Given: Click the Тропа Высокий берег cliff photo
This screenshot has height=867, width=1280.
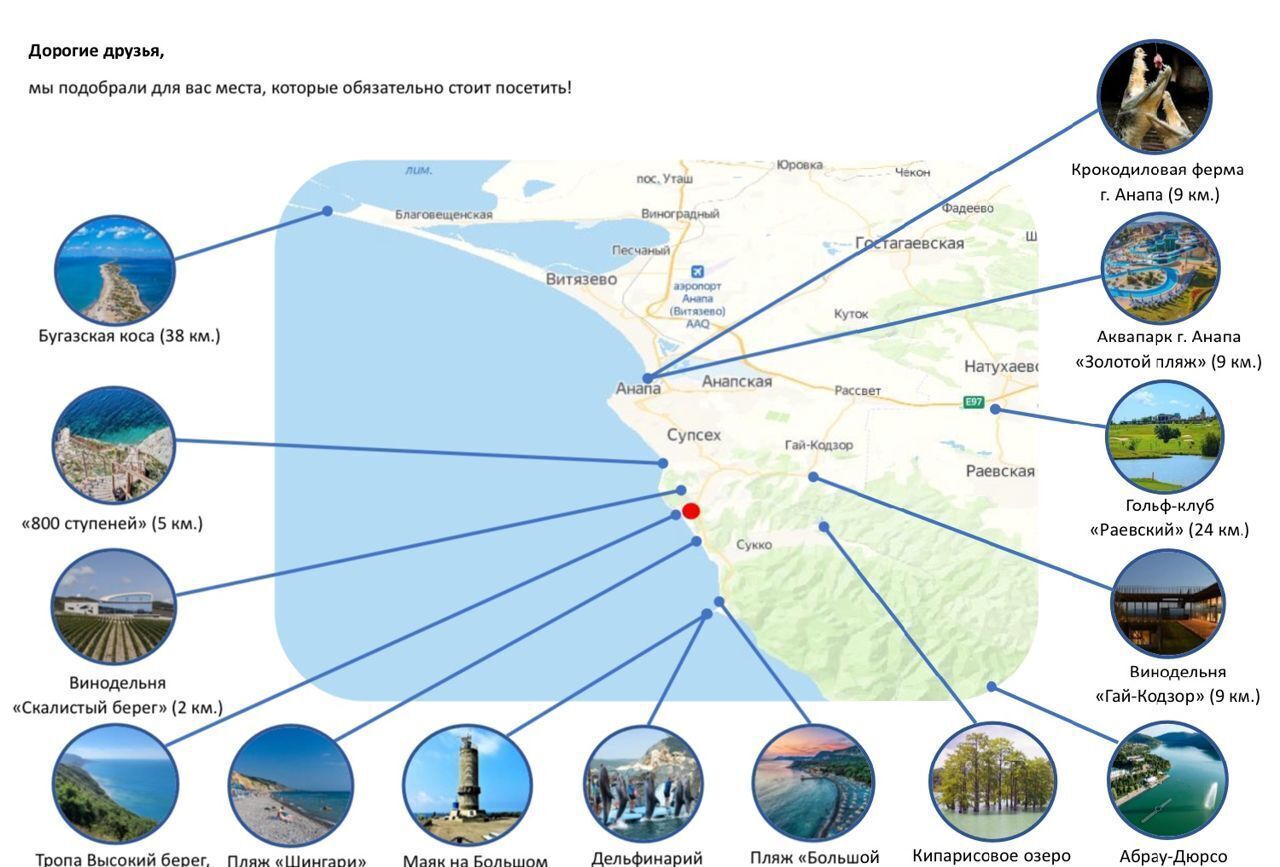Looking at the screenshot, I should [115, 784].
